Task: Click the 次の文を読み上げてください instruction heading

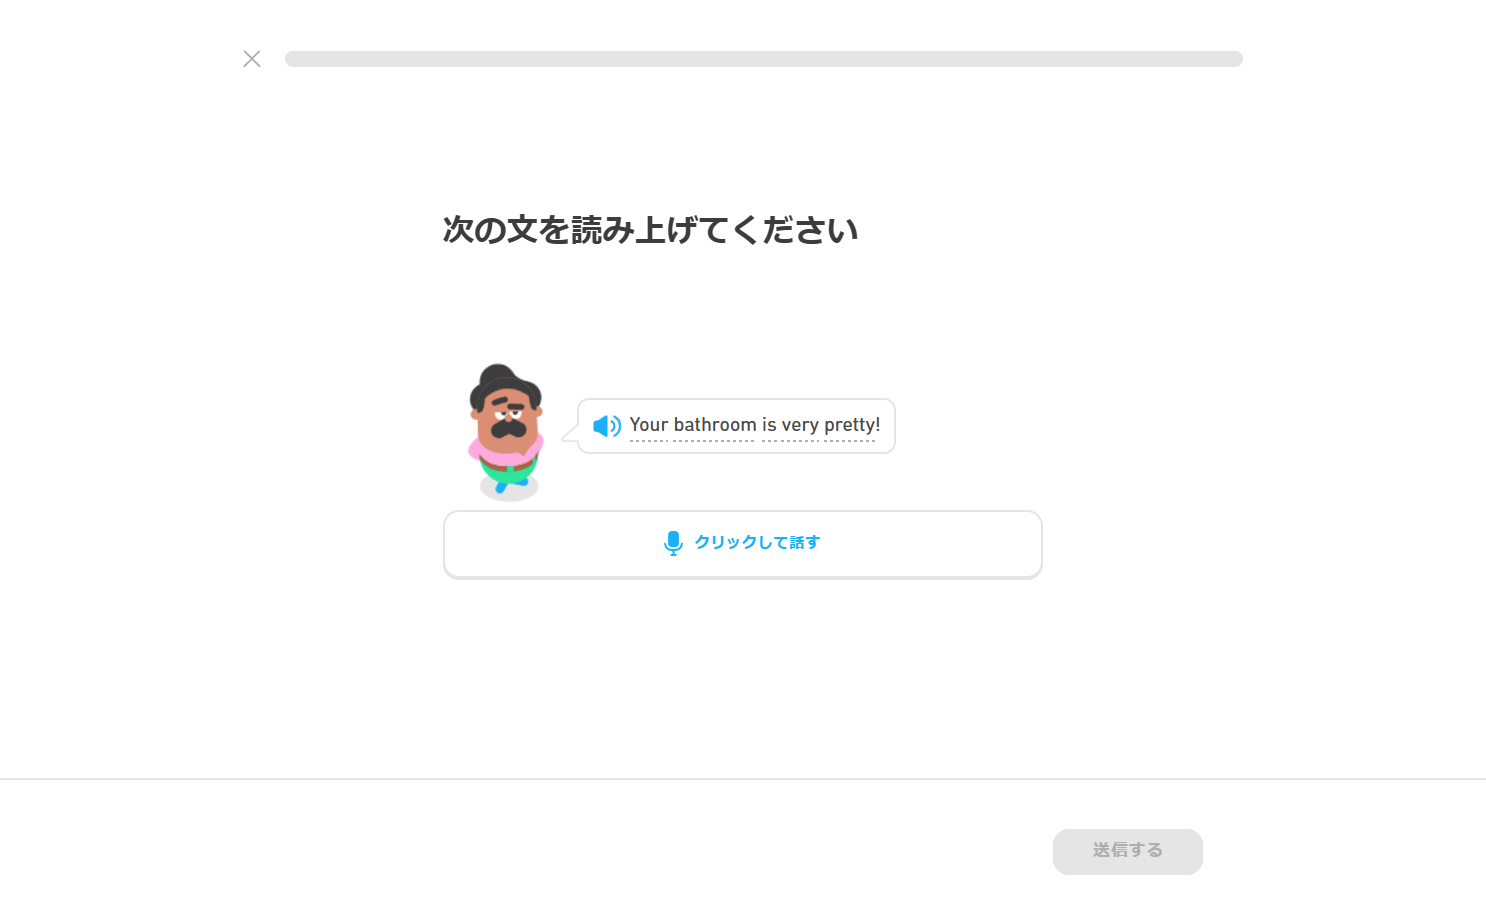Action: 651,230
